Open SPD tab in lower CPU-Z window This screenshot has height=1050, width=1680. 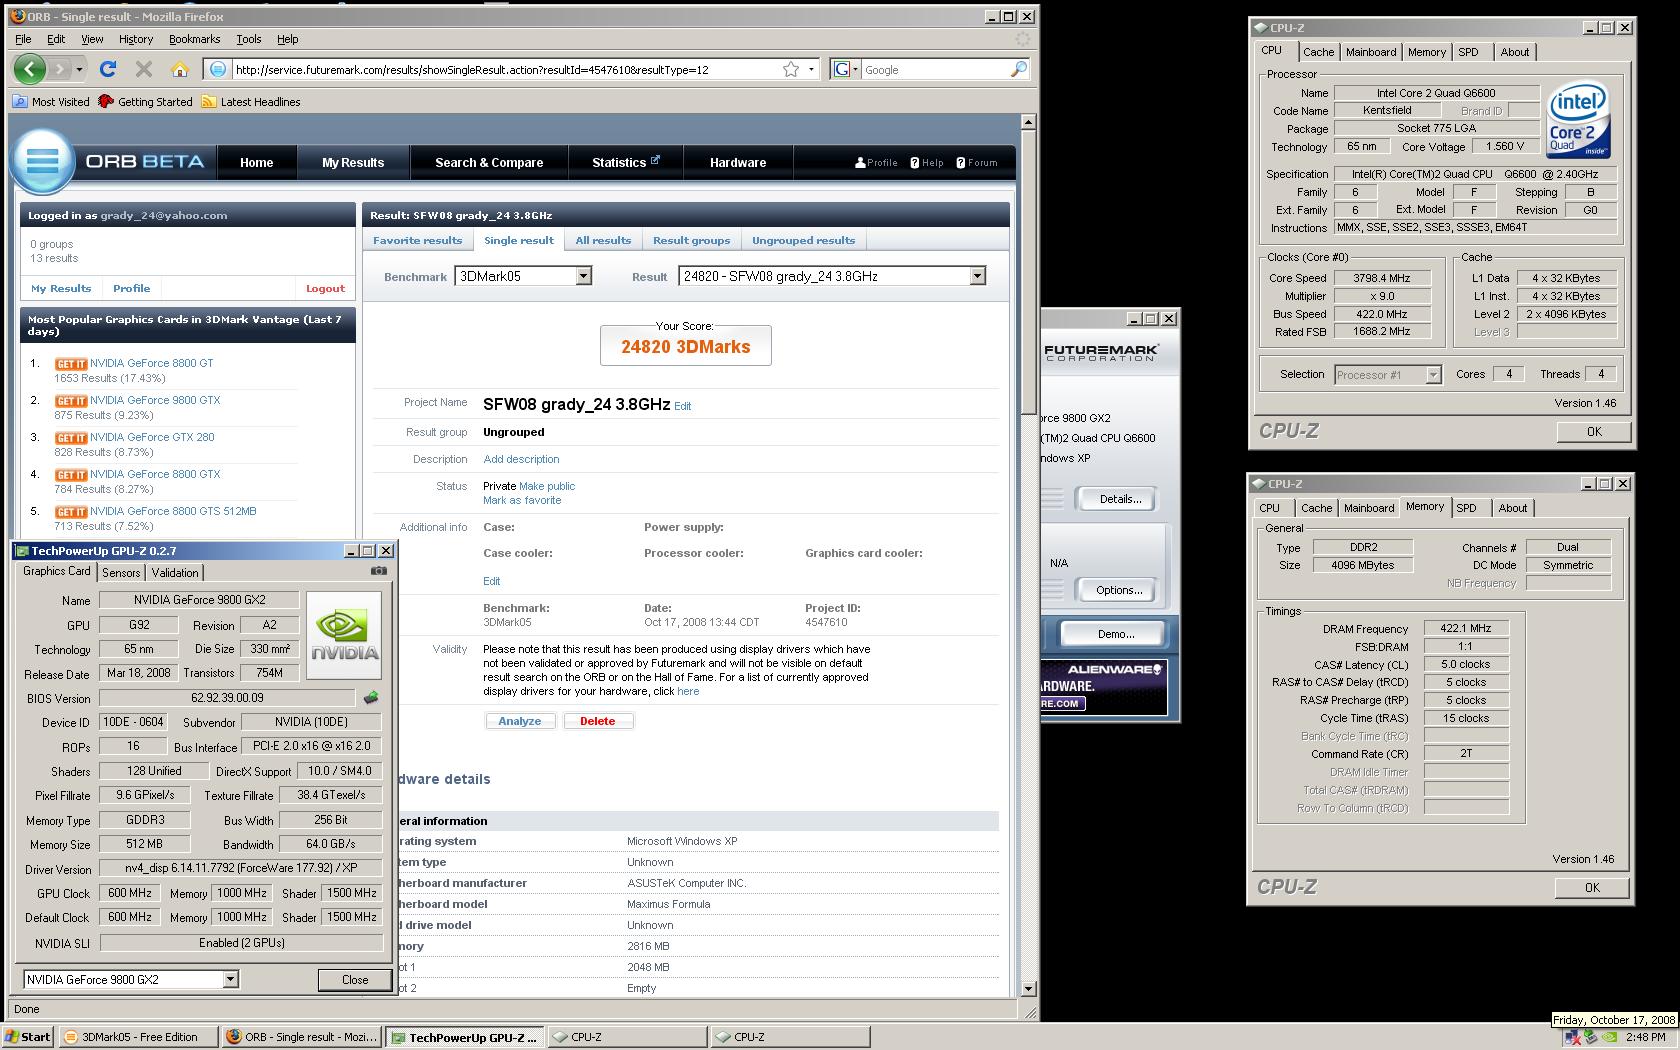(x=1466, y=508)
